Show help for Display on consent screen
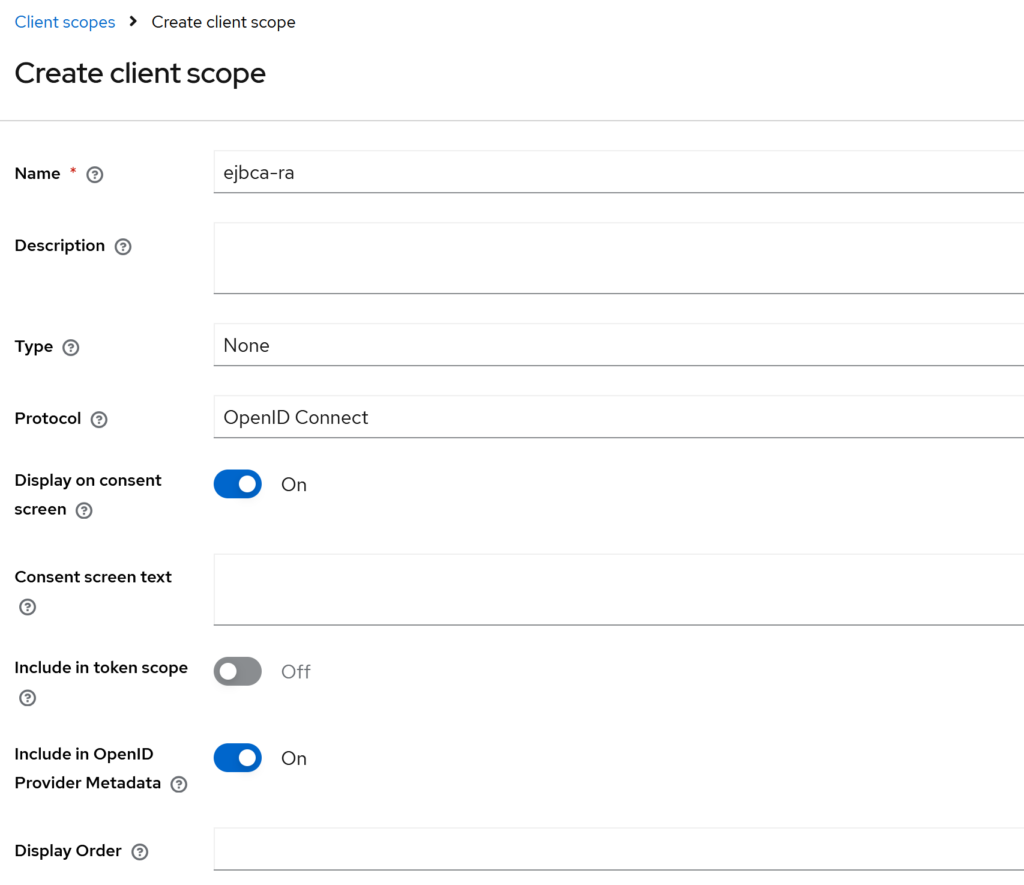This screenshot has width=1024, height=885. click(85, 510)
